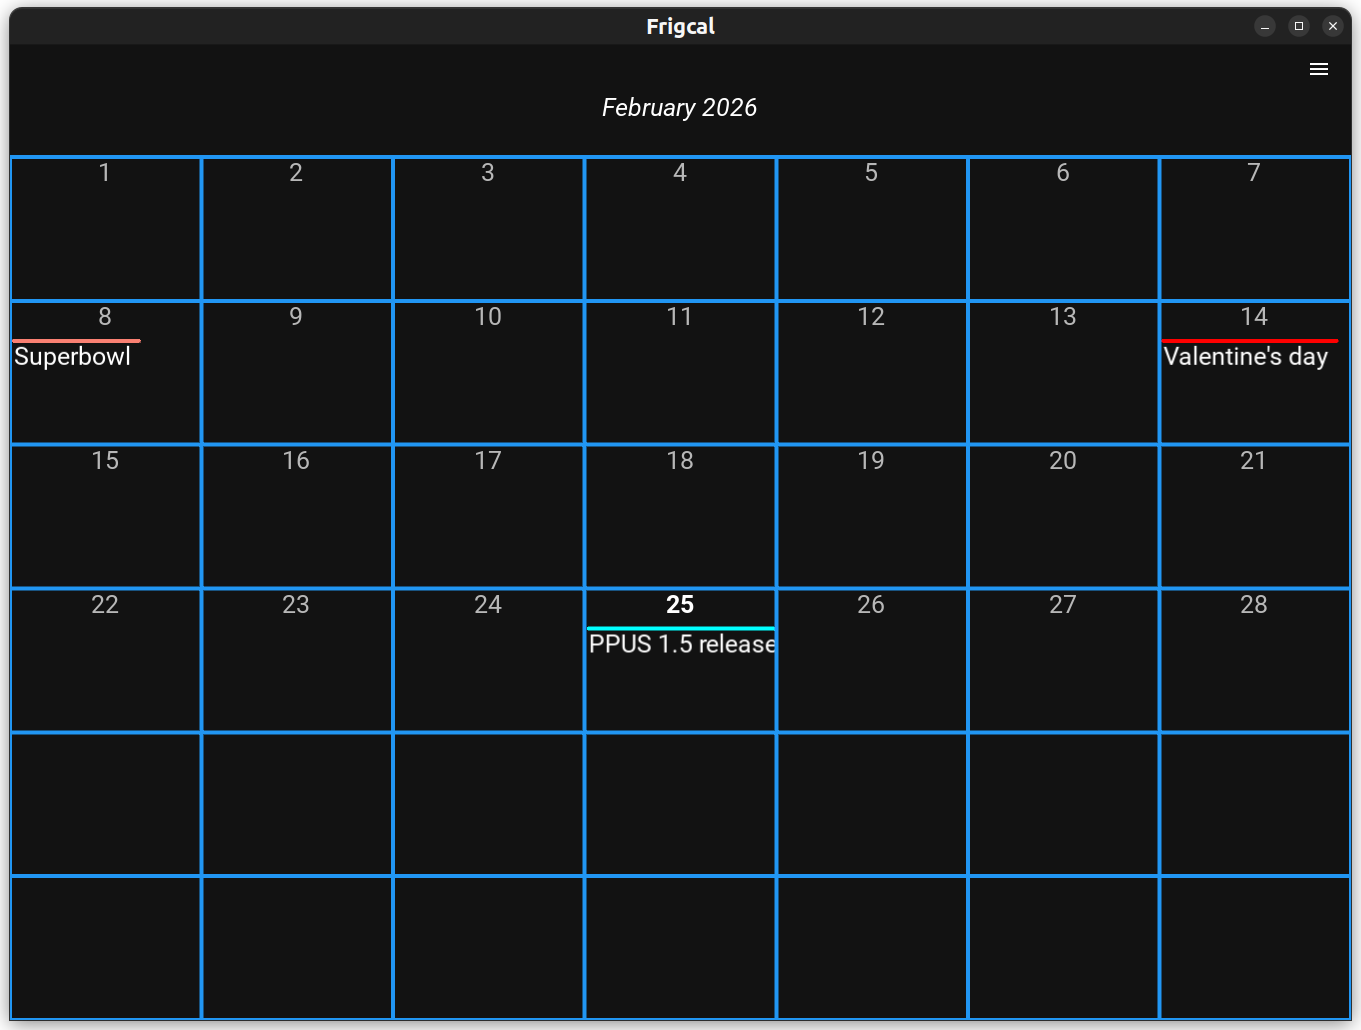Click day 22 in the grid
Image resolution: width=1361 pixels, height=1030 pixels.
(105, 660)
